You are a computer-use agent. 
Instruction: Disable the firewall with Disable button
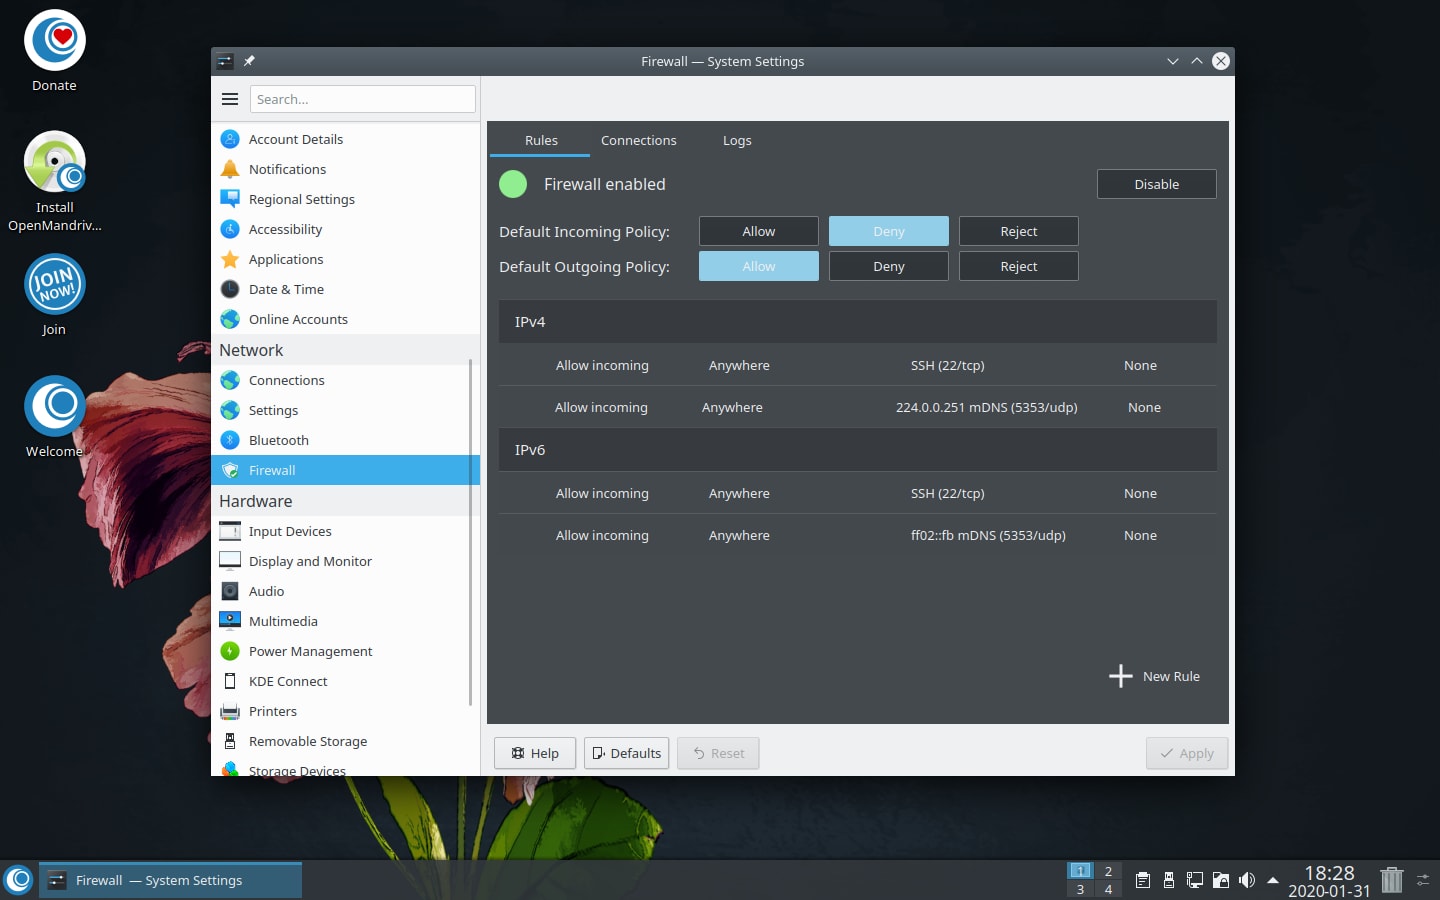[1156, 184]
